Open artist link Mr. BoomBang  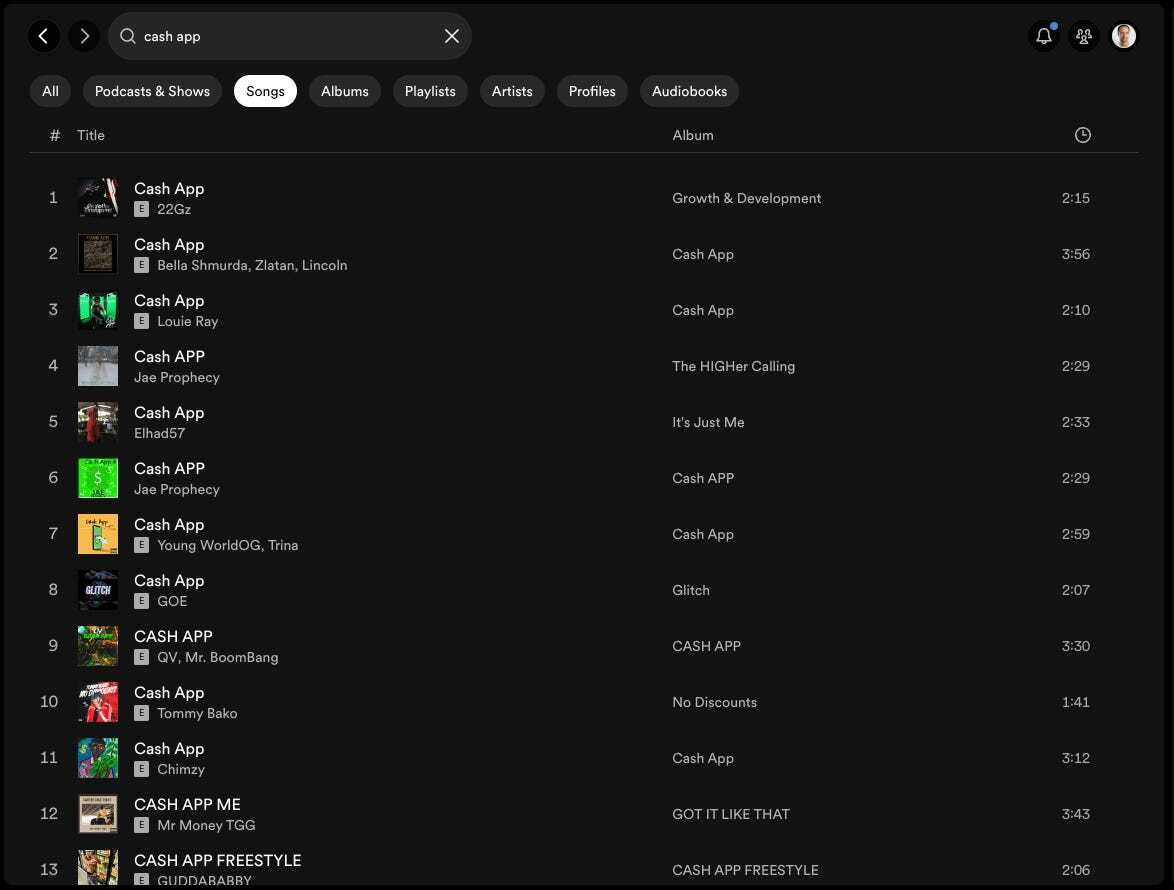pyautogui.click(x=231, y=658)
